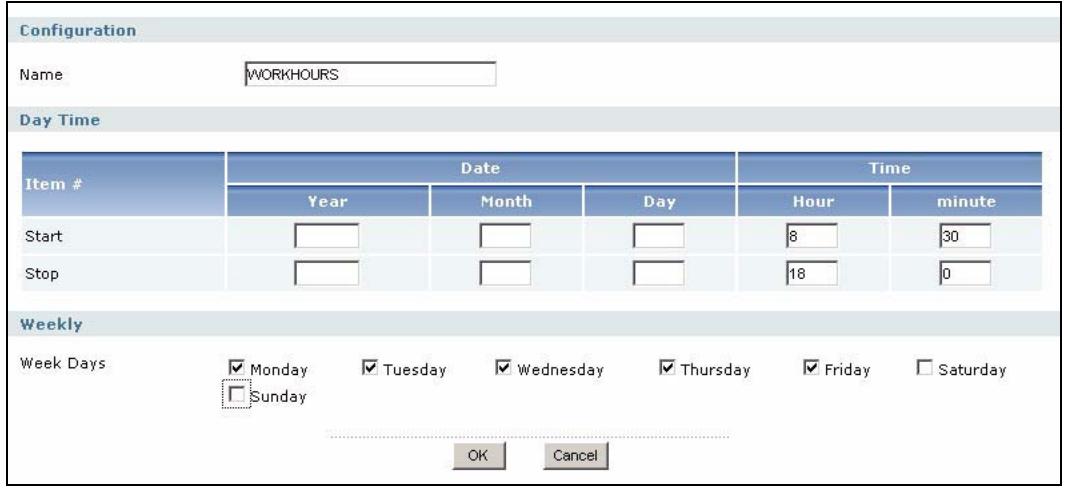Click the Stop Year input field
Viewport: 1070px width, 489px height.
tap(326, 273)
